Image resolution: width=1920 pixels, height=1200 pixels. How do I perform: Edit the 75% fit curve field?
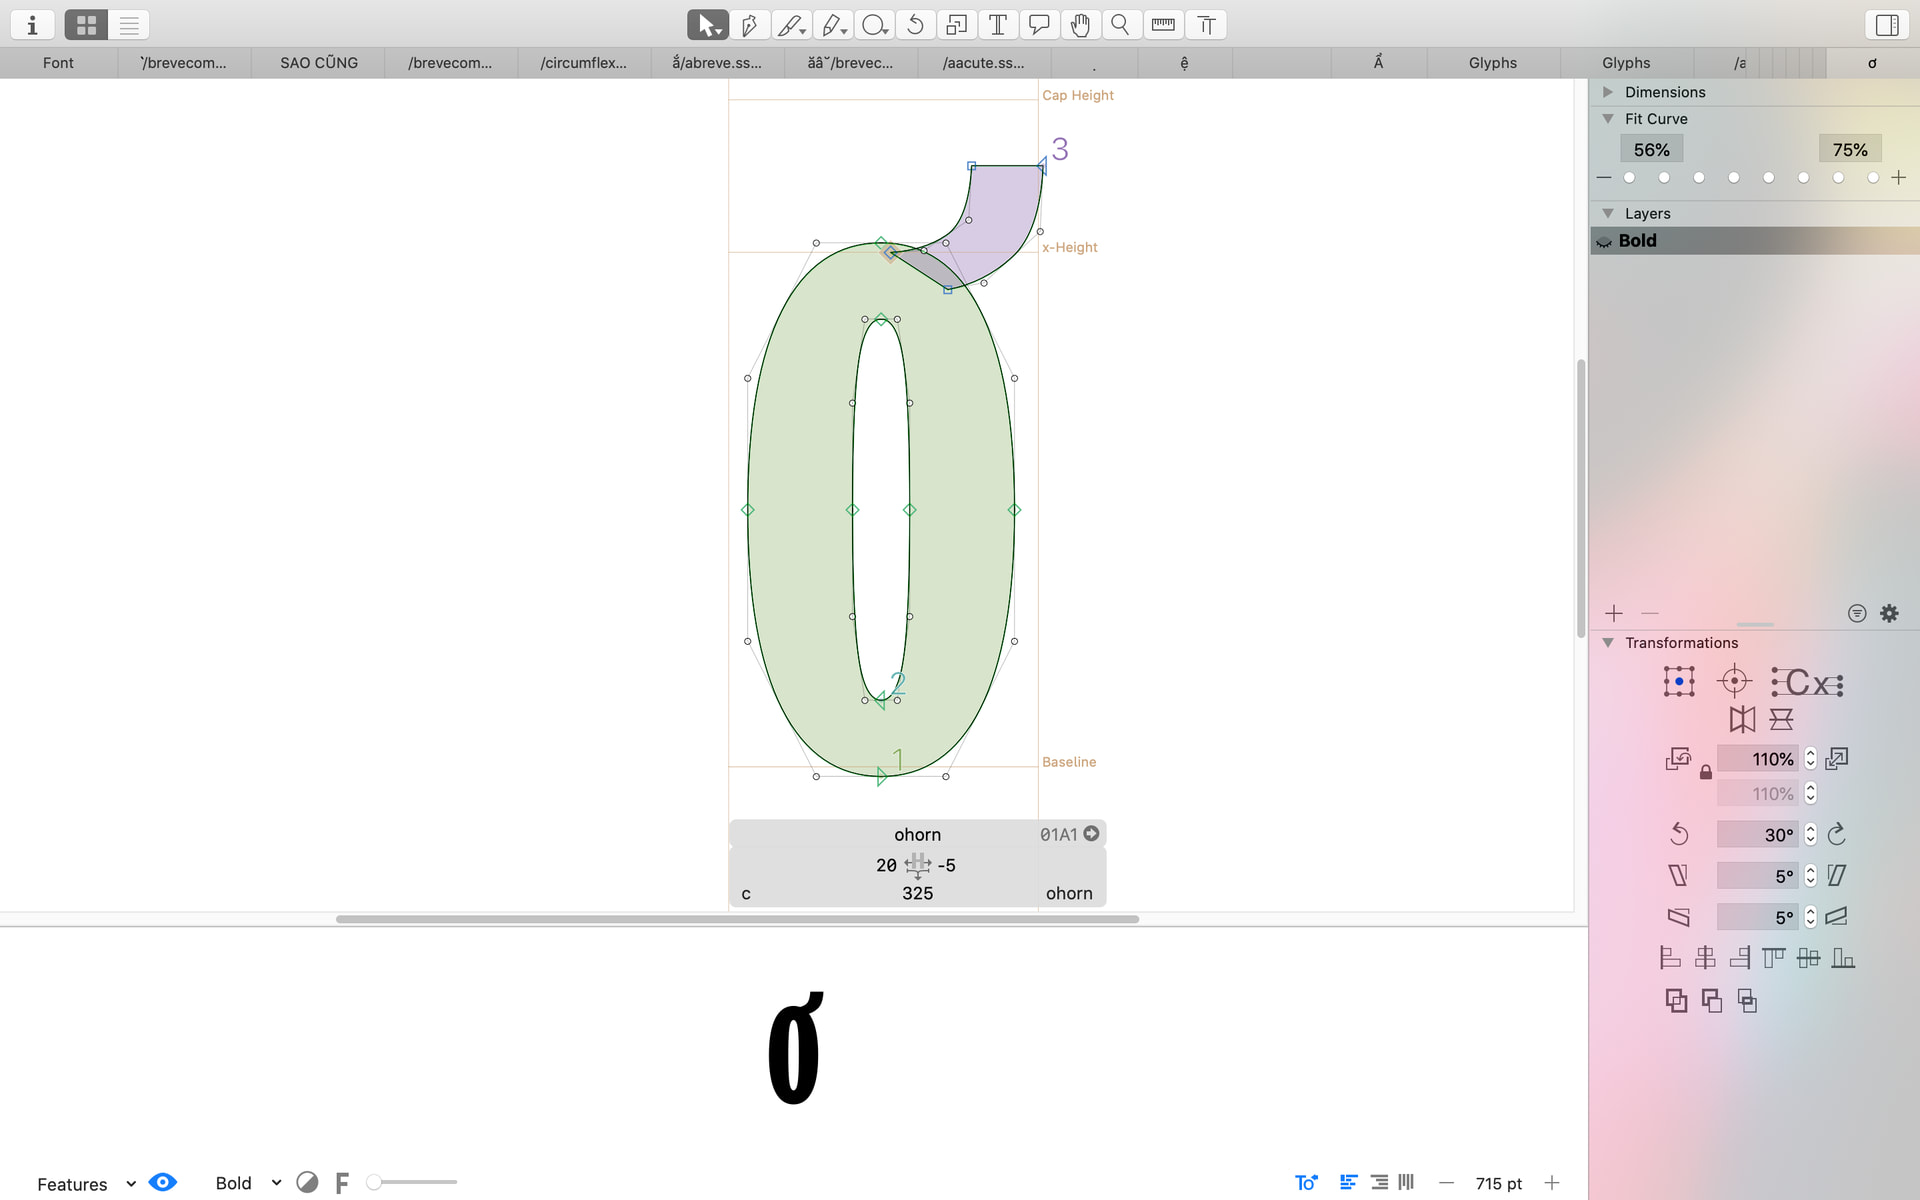1850,150
